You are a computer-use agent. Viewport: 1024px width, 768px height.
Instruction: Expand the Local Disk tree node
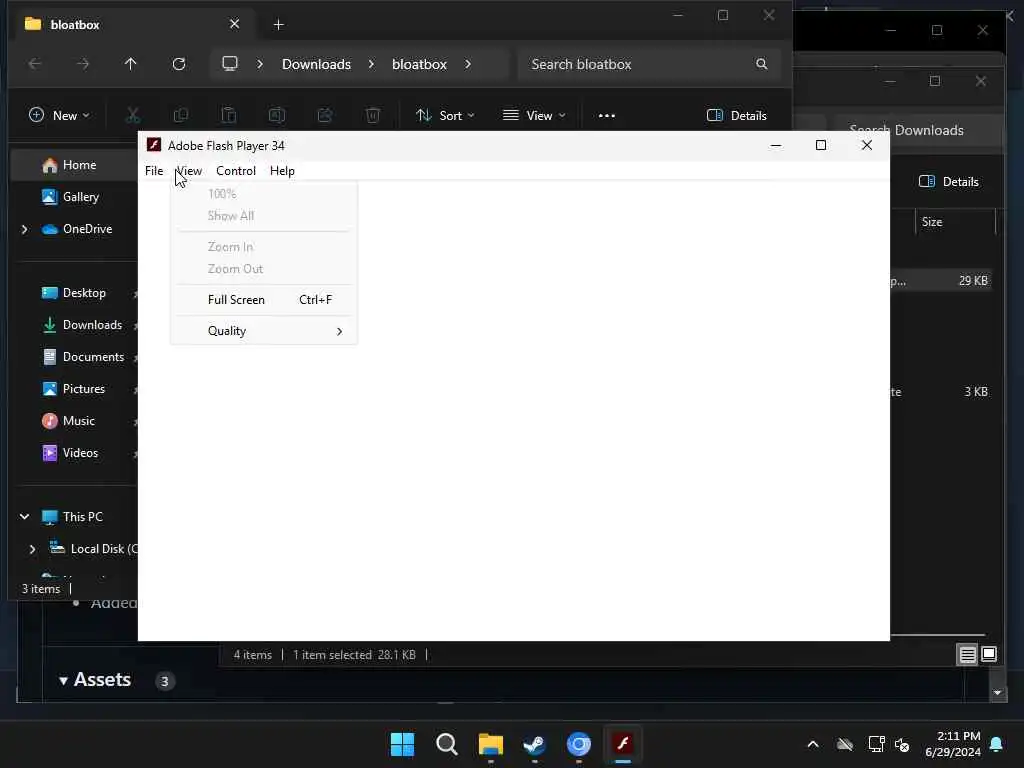pos(32,549)
